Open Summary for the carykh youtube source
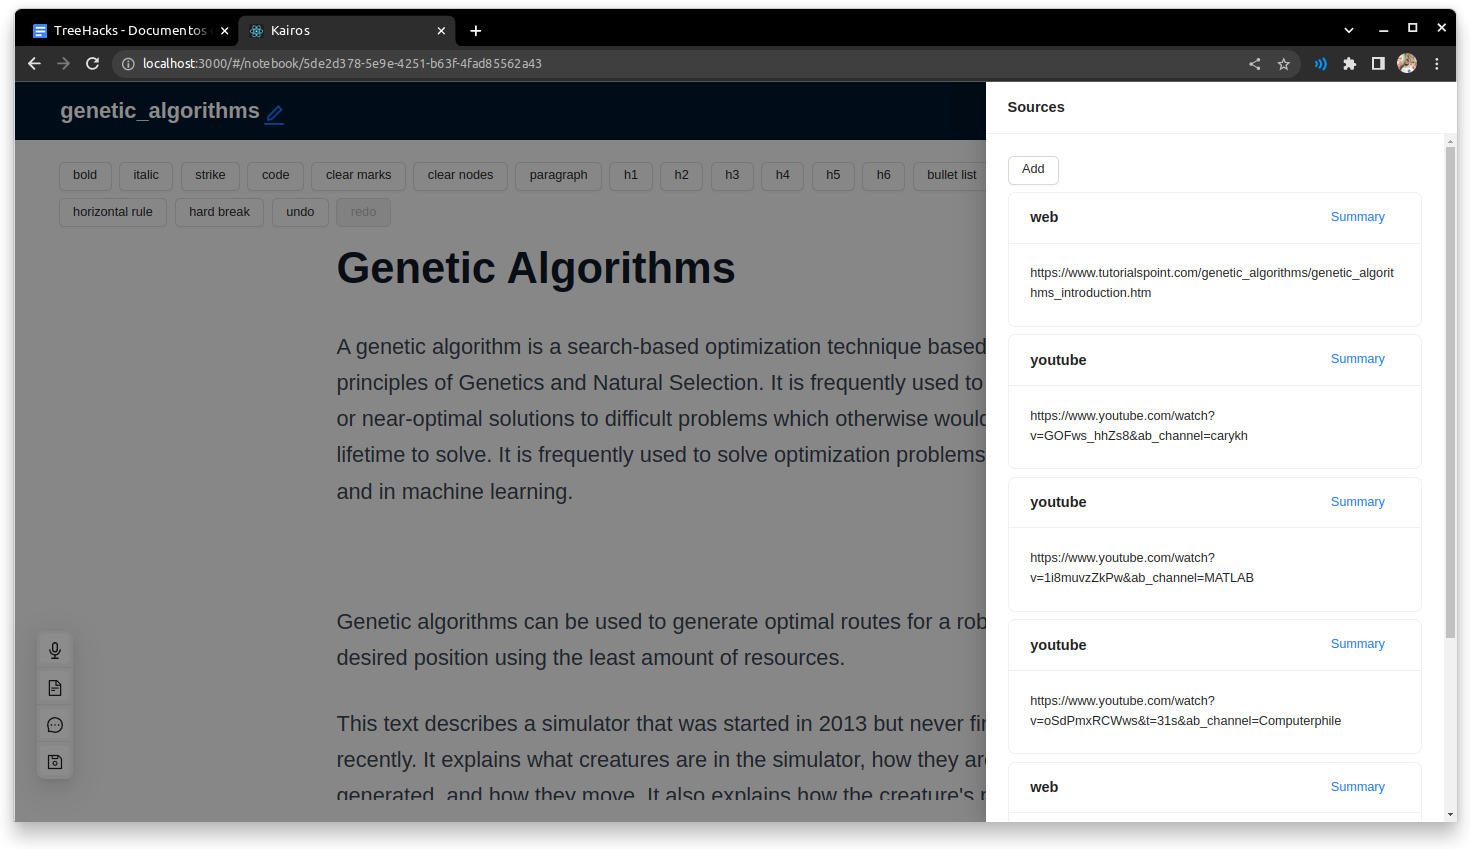1470x849 pixels. [x=1357, y=359]
